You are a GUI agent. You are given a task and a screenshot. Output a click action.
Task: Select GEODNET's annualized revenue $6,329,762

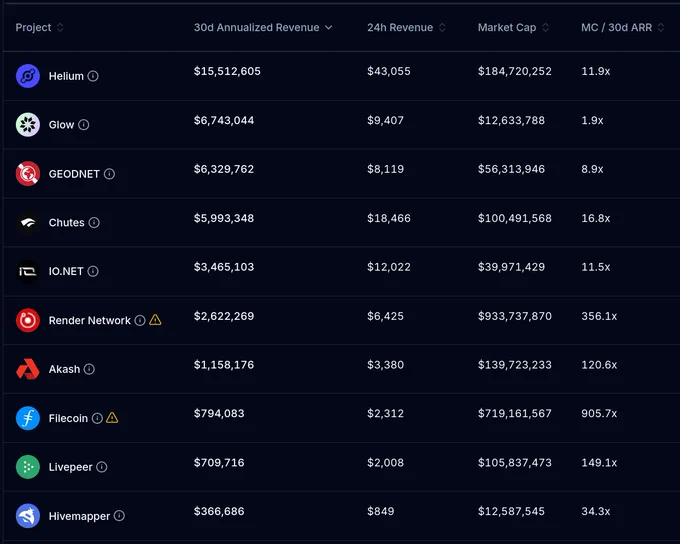pos(224,169)
